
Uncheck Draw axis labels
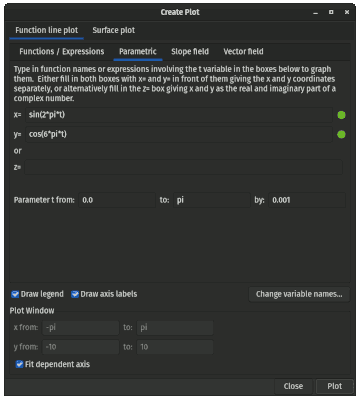[x=75, y=294]
